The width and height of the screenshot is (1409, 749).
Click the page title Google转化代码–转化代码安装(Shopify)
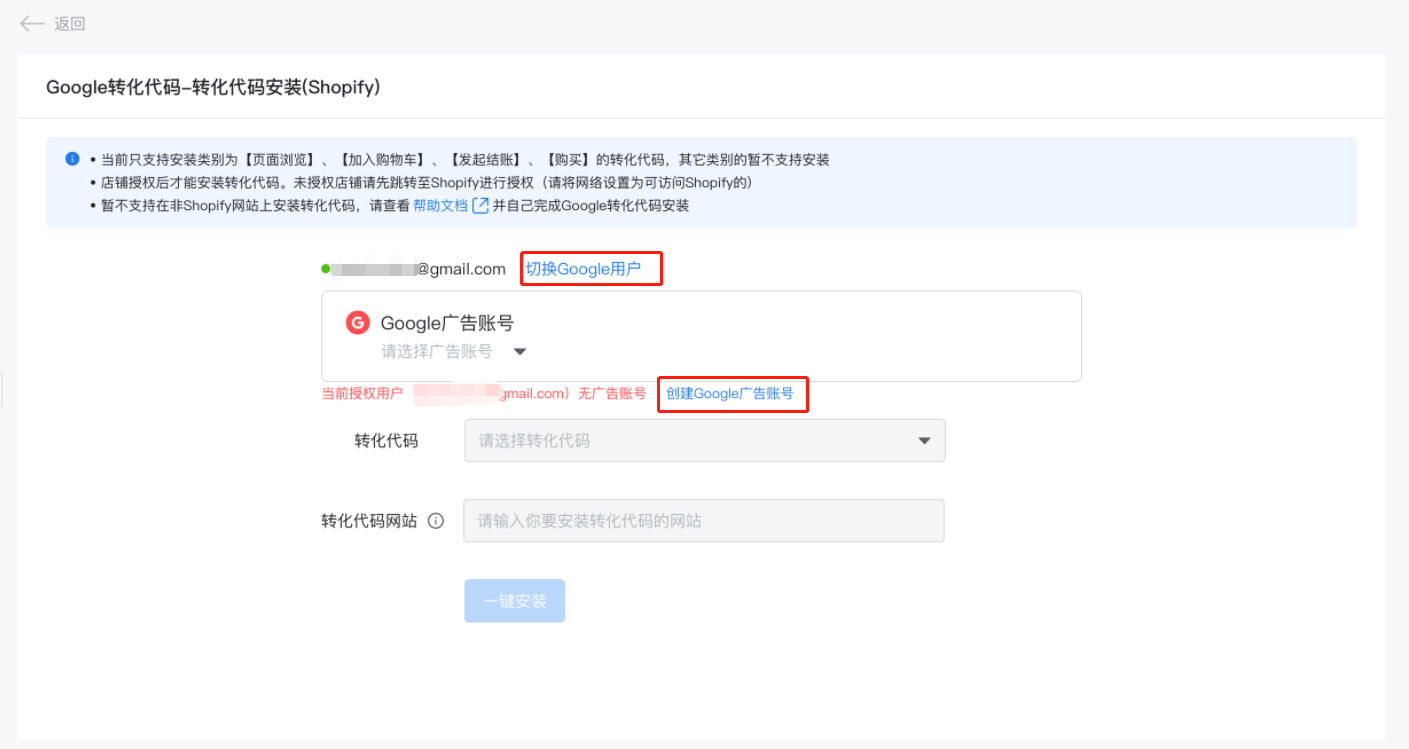[x=213, y=87]
